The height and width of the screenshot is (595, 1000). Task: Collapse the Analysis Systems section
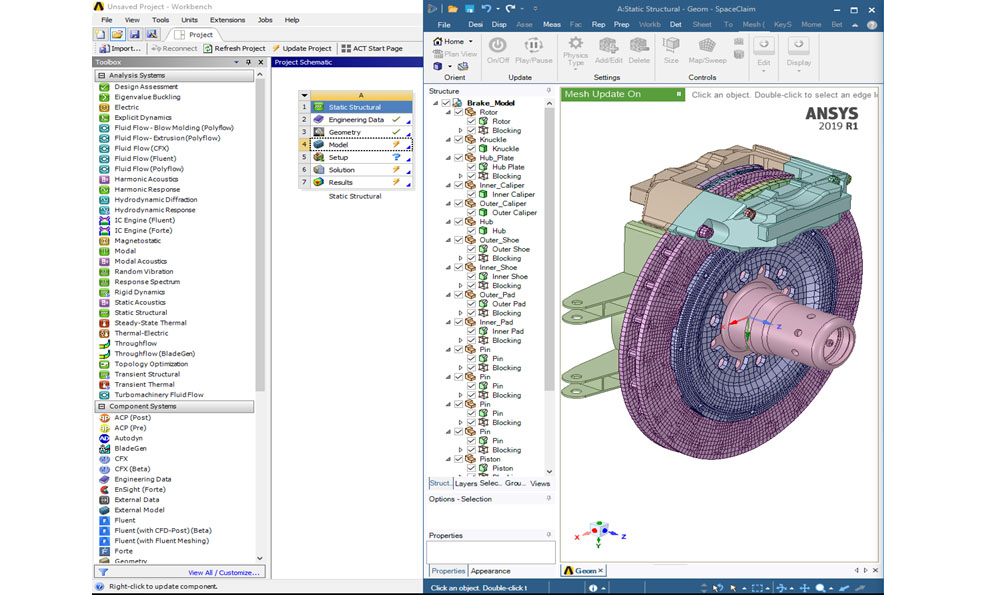[101, 75]
